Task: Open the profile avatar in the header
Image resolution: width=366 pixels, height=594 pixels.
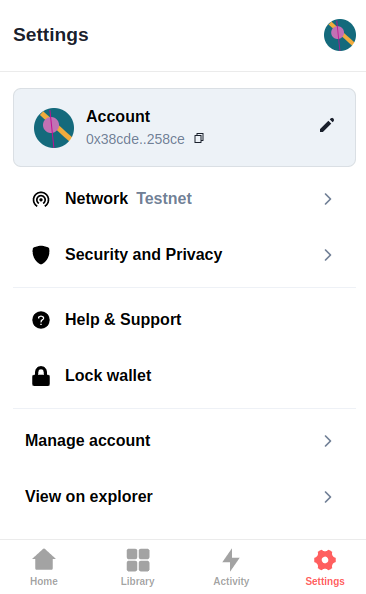Action: click(340, 35)
